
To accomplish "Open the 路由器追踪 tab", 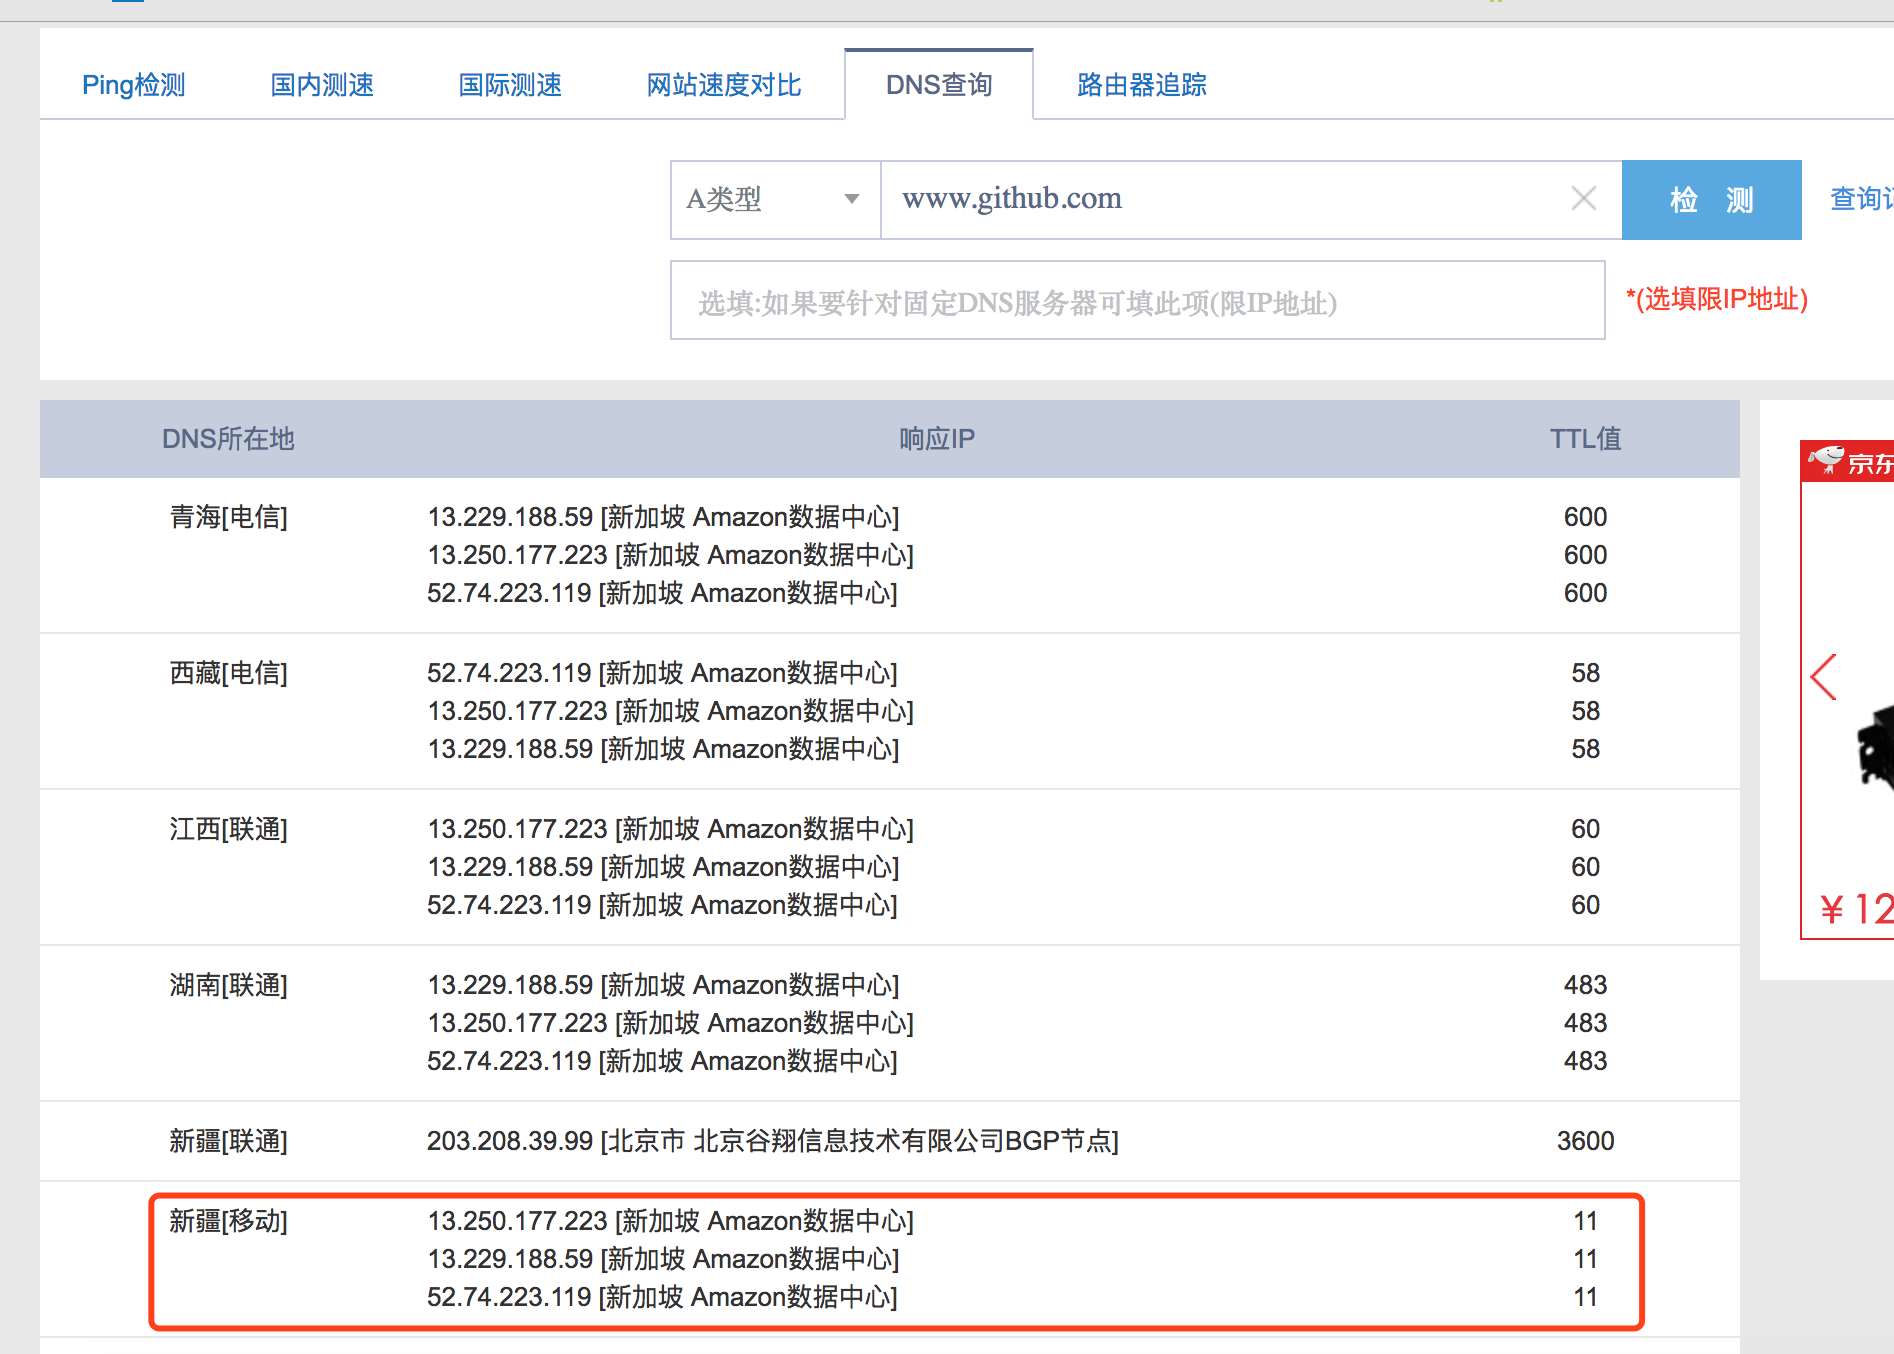I will click(x=1140, y=85).
